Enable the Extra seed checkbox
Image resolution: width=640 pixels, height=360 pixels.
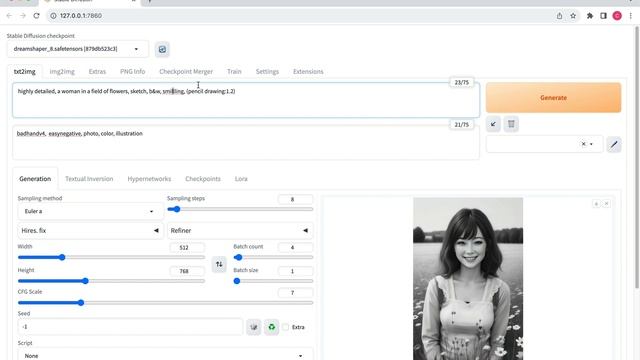[x=286, y=327]
